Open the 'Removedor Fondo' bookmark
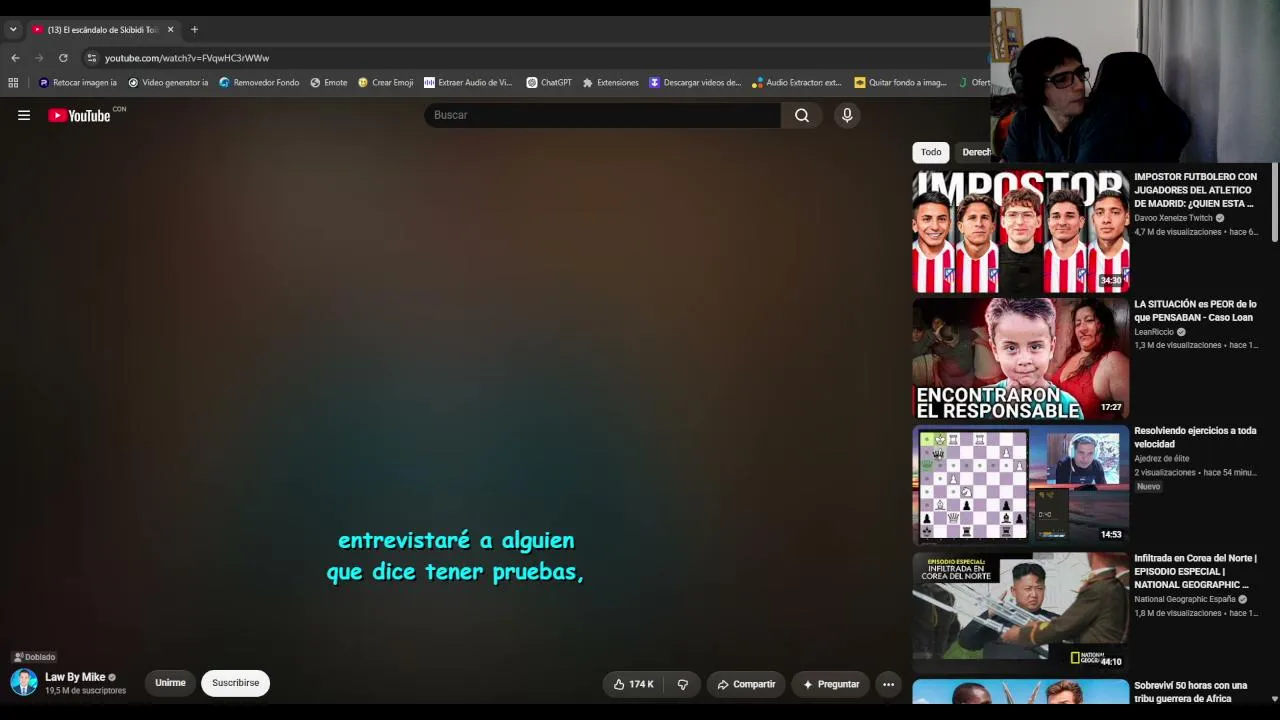 [259, 83]
